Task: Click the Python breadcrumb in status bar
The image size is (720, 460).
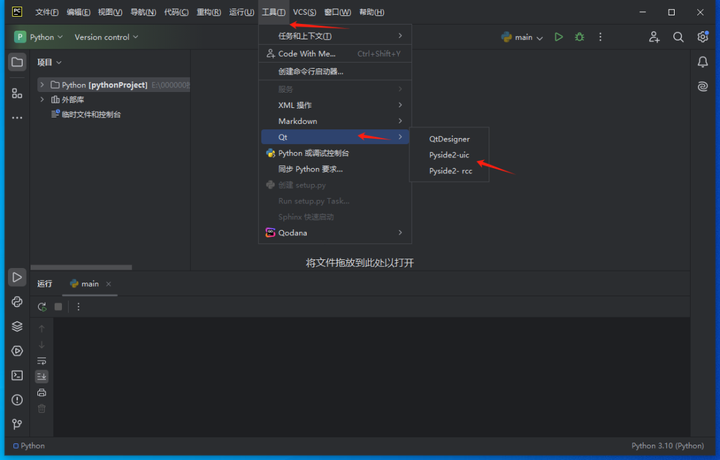Action: pyautogui.click(x=29, y=446)
